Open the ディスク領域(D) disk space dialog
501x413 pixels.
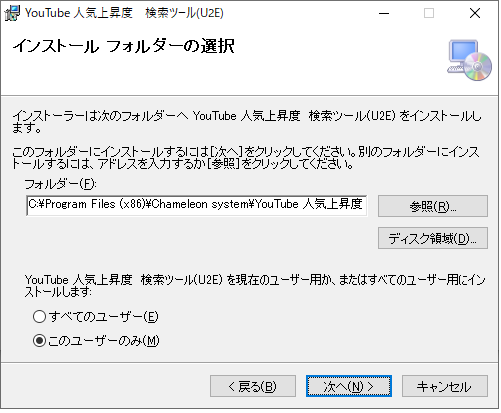coord(433,238)
